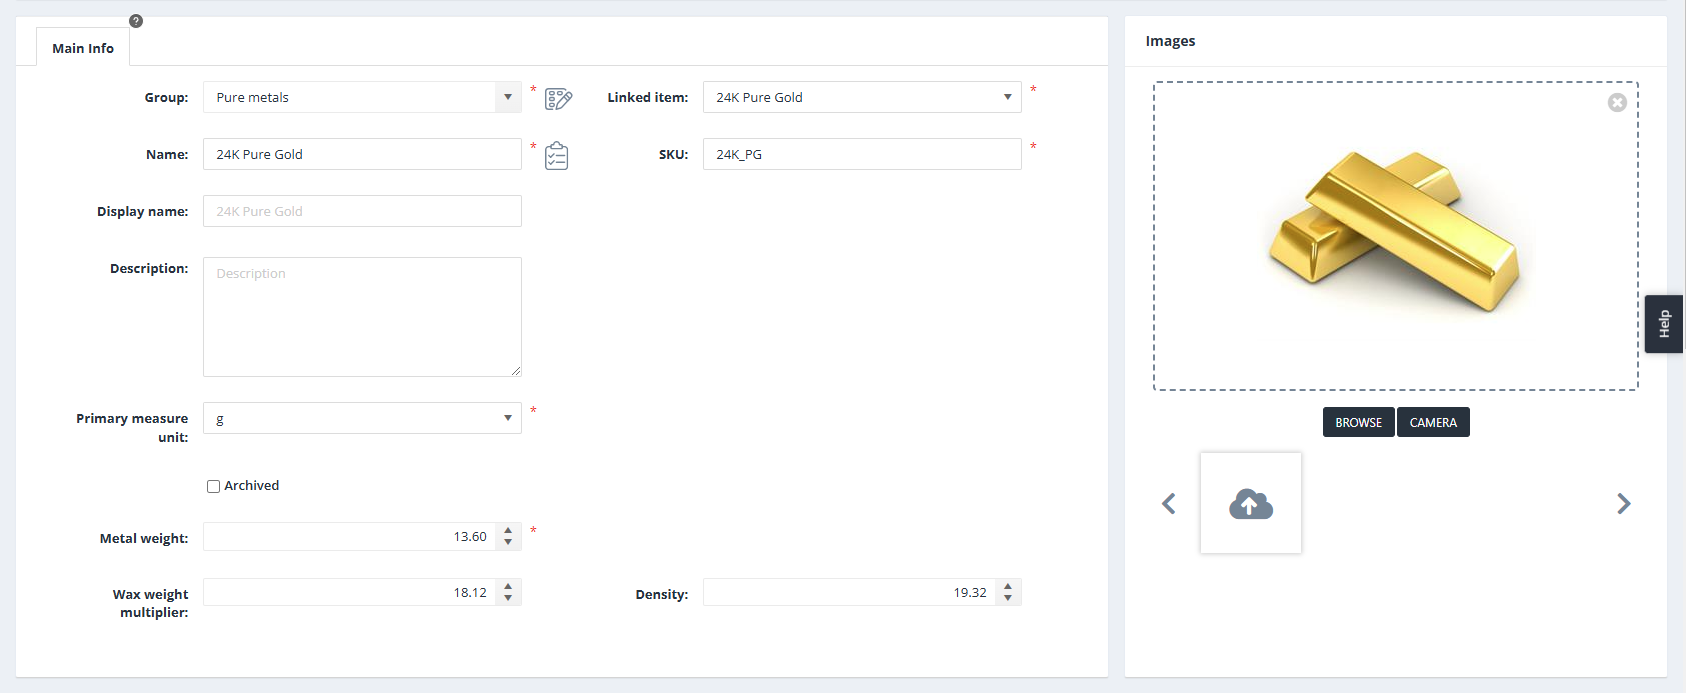Decrease Wax weight multiplier with down arrow
Screen dimensions: 1686x693
pos(508,598)
